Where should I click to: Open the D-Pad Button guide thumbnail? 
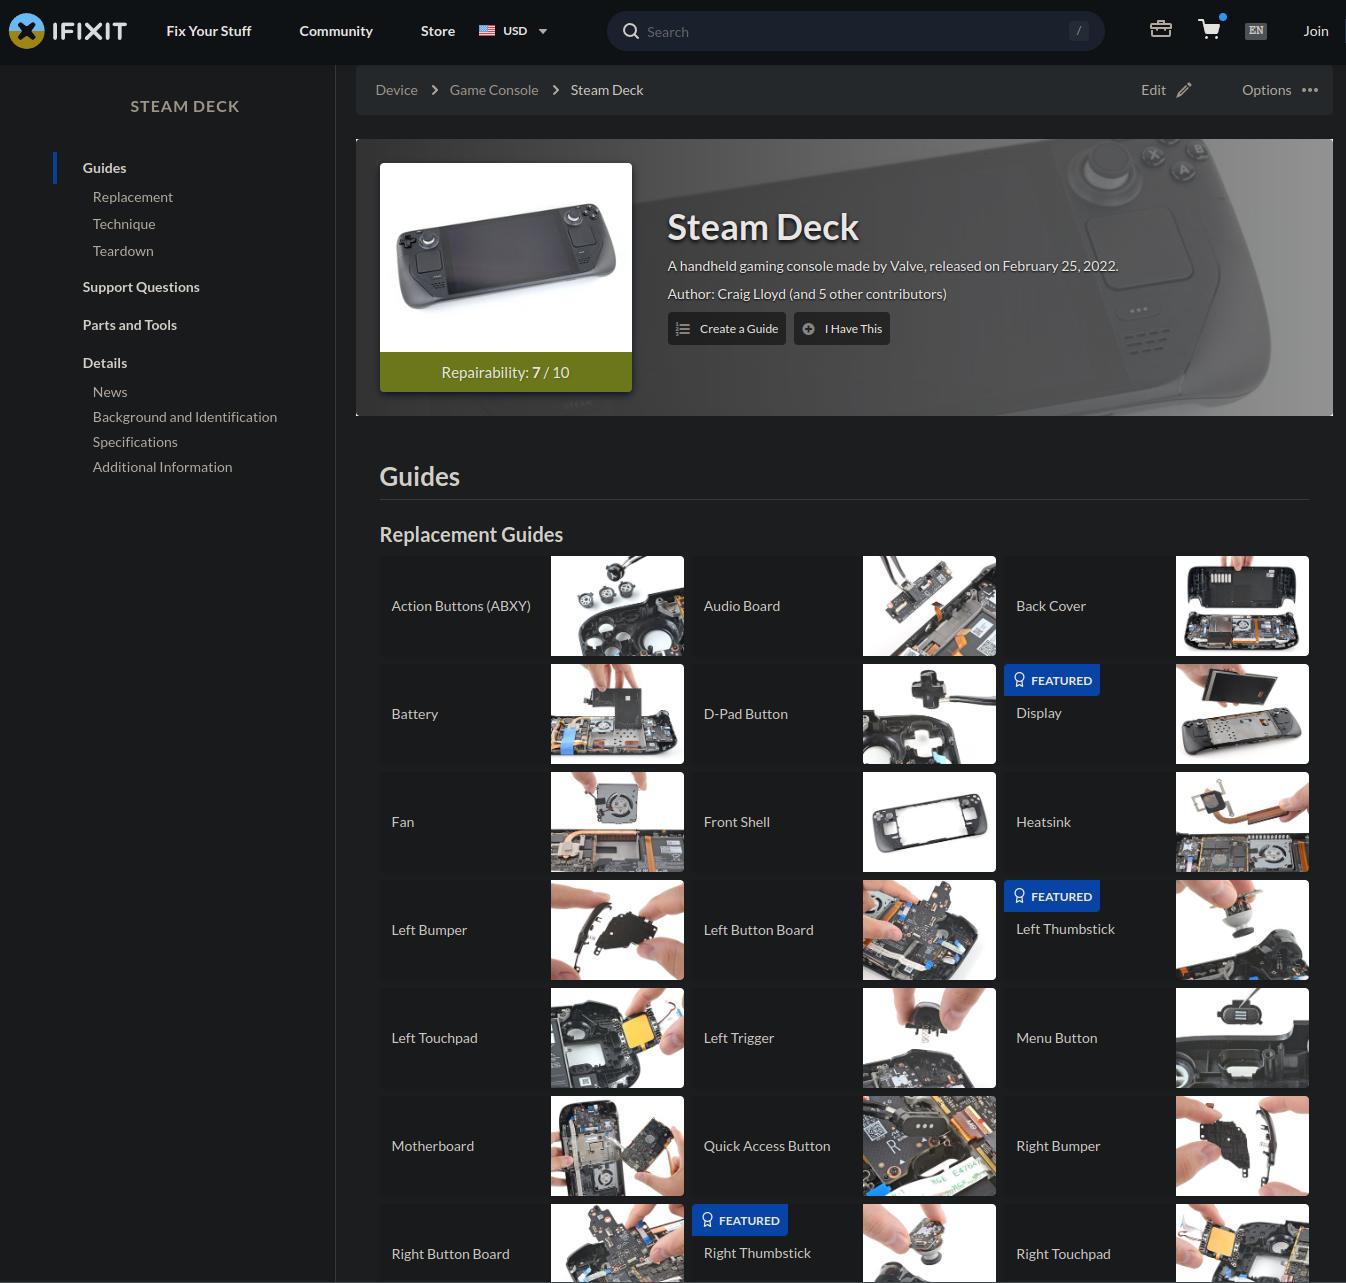click(x=929, y=714)
